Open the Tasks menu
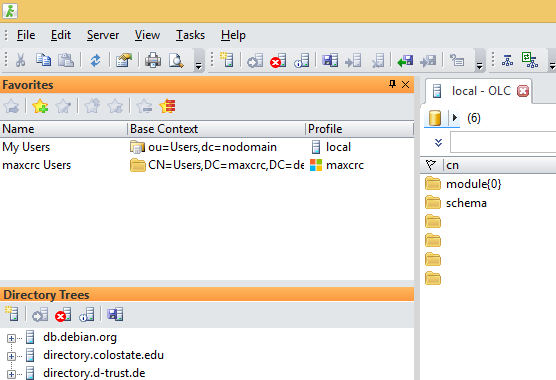 [190, 35]
